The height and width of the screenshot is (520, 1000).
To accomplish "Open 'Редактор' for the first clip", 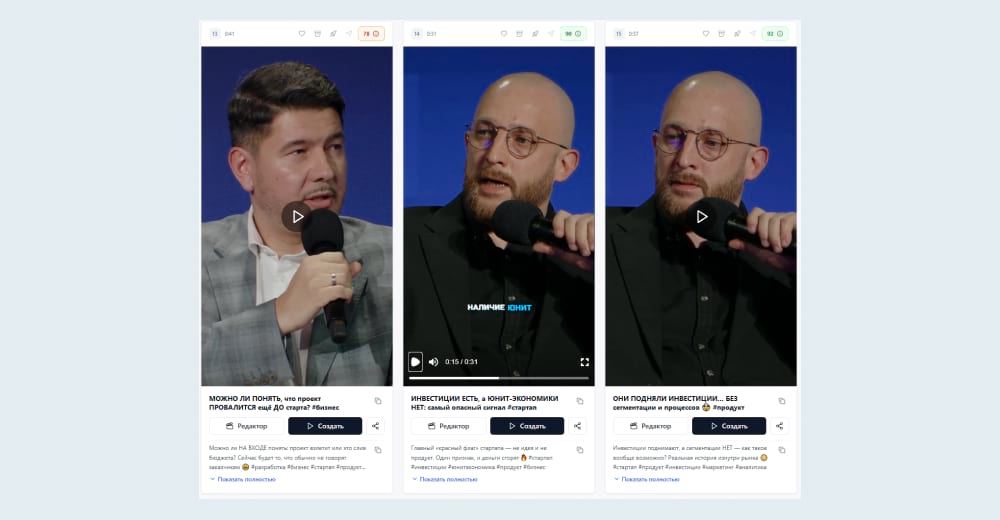I will tap(247, 426).
